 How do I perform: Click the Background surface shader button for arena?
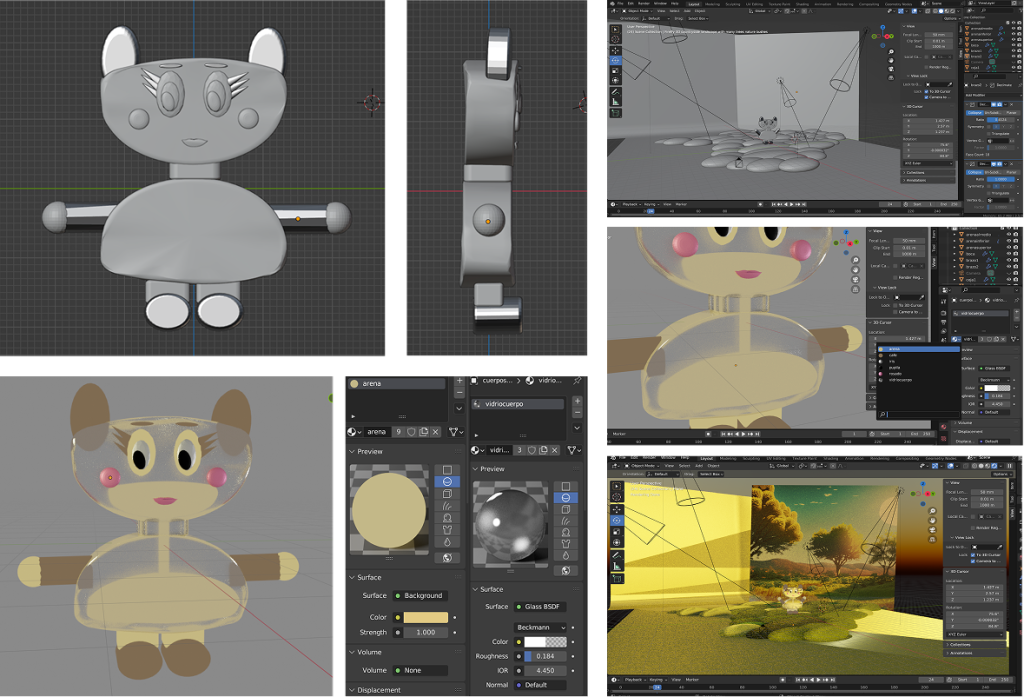click(x=420, y=595)
